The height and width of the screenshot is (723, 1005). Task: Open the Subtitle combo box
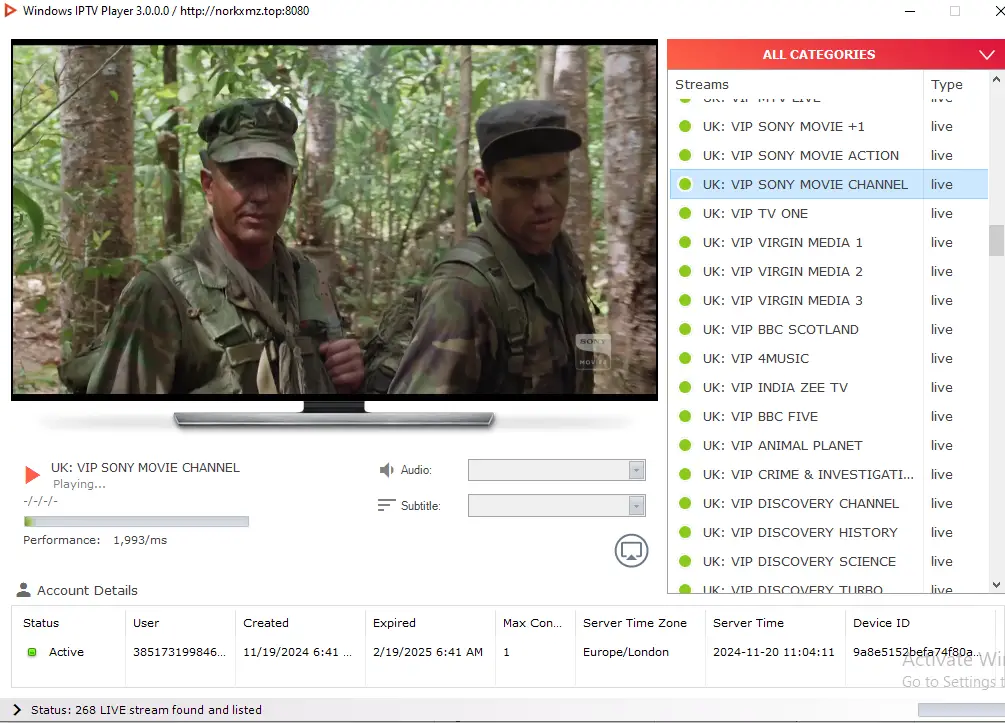coord(556,506)
